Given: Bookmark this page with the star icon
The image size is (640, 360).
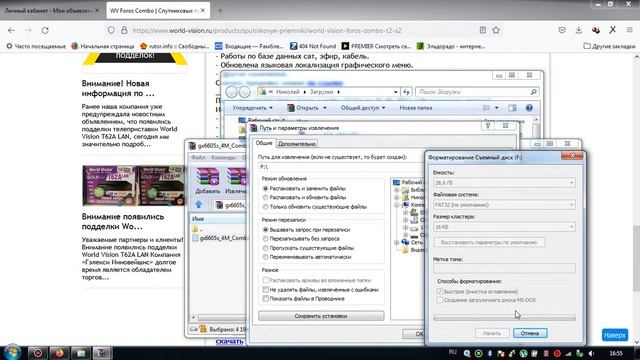Looking at the screenshot, I should pyautogui.click(x=496, y=30).
